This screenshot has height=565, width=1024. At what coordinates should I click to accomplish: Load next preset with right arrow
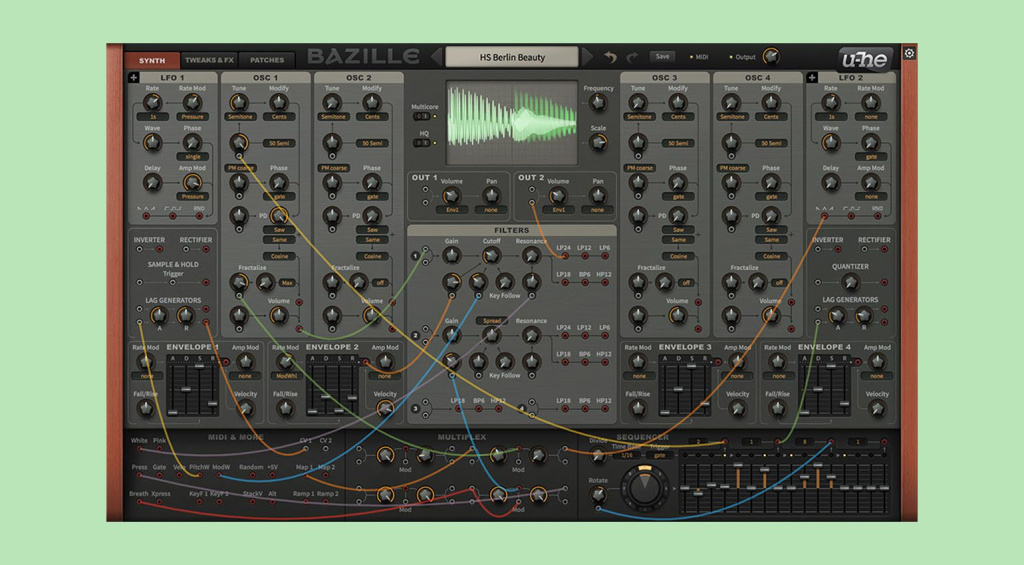coord(586,57)
